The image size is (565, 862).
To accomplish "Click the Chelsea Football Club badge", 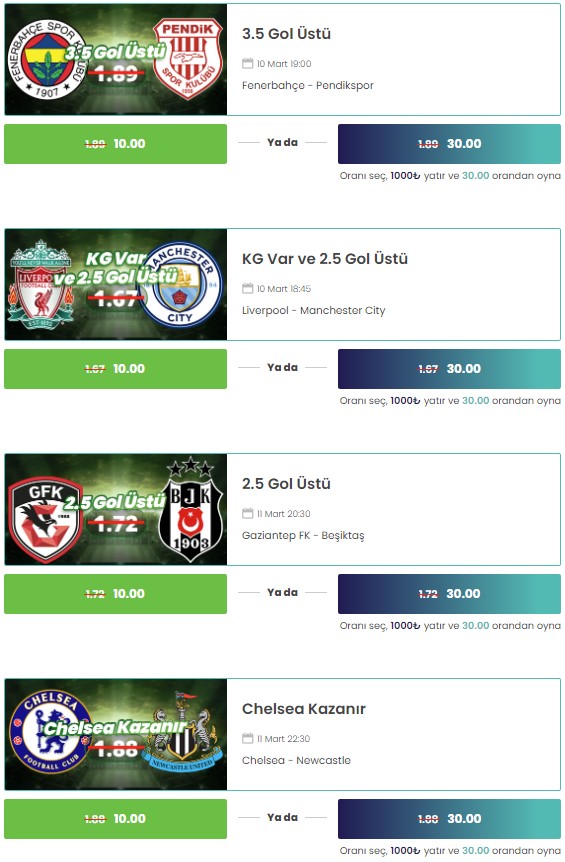I will pos(50,732).
